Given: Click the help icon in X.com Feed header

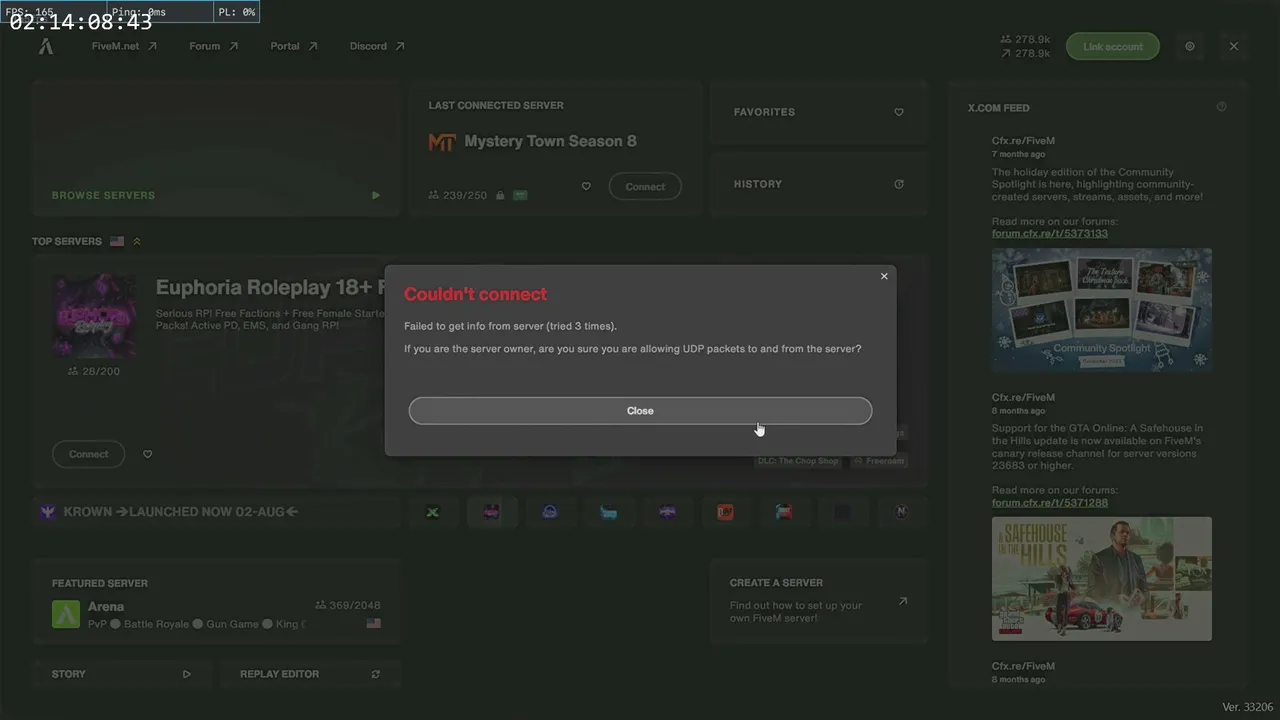Looking at the screenshot, I should pyautogui.click(x=1221, y=107).
